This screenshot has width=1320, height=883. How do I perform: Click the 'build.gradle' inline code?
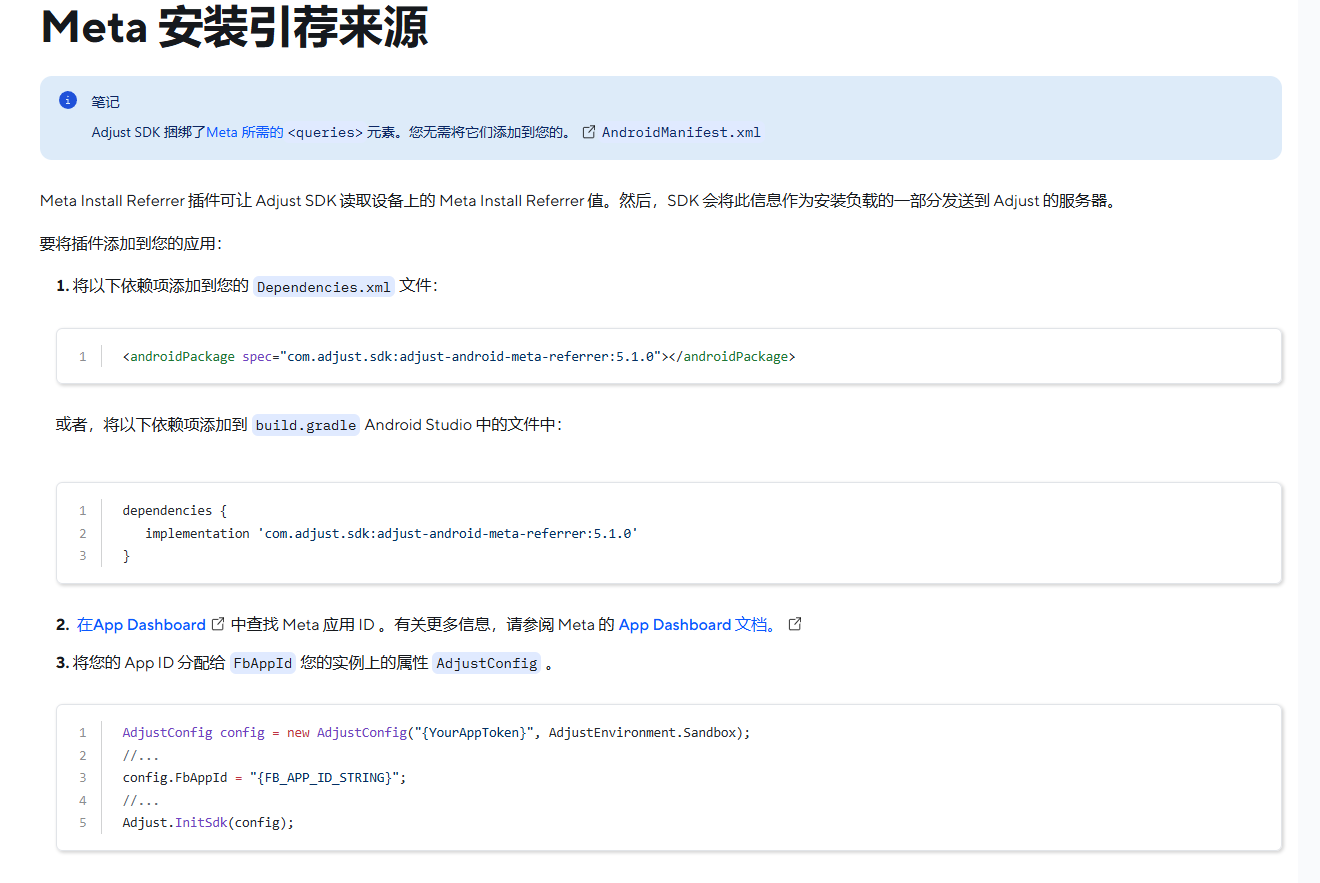coord(306,425)
